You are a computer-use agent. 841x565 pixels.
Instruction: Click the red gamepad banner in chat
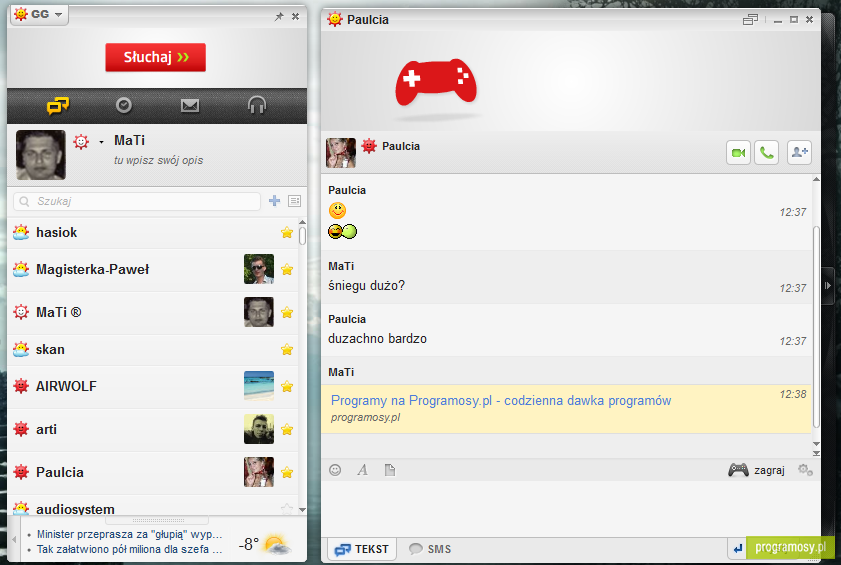coord(436,82)
